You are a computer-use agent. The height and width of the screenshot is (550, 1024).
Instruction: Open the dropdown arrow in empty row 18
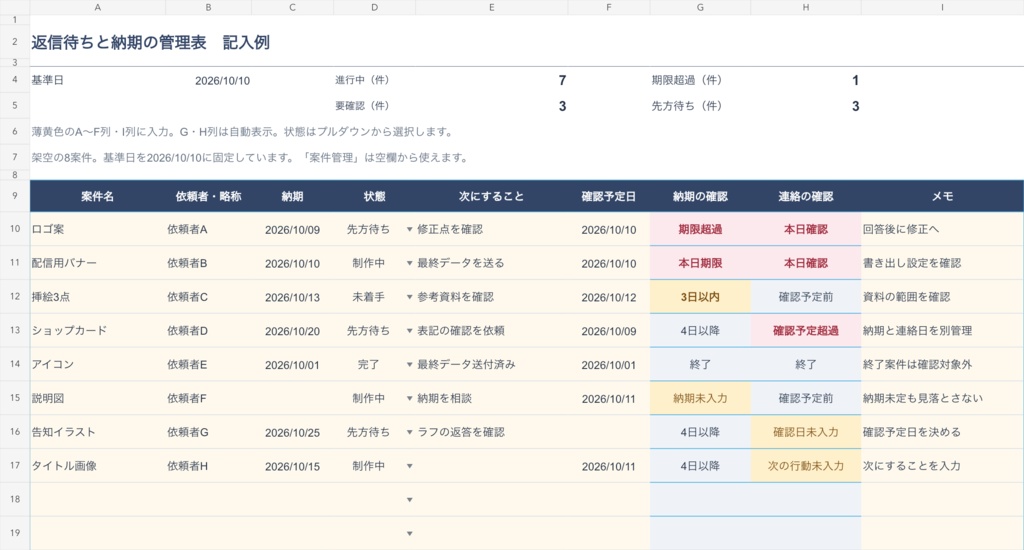point(409,500)
